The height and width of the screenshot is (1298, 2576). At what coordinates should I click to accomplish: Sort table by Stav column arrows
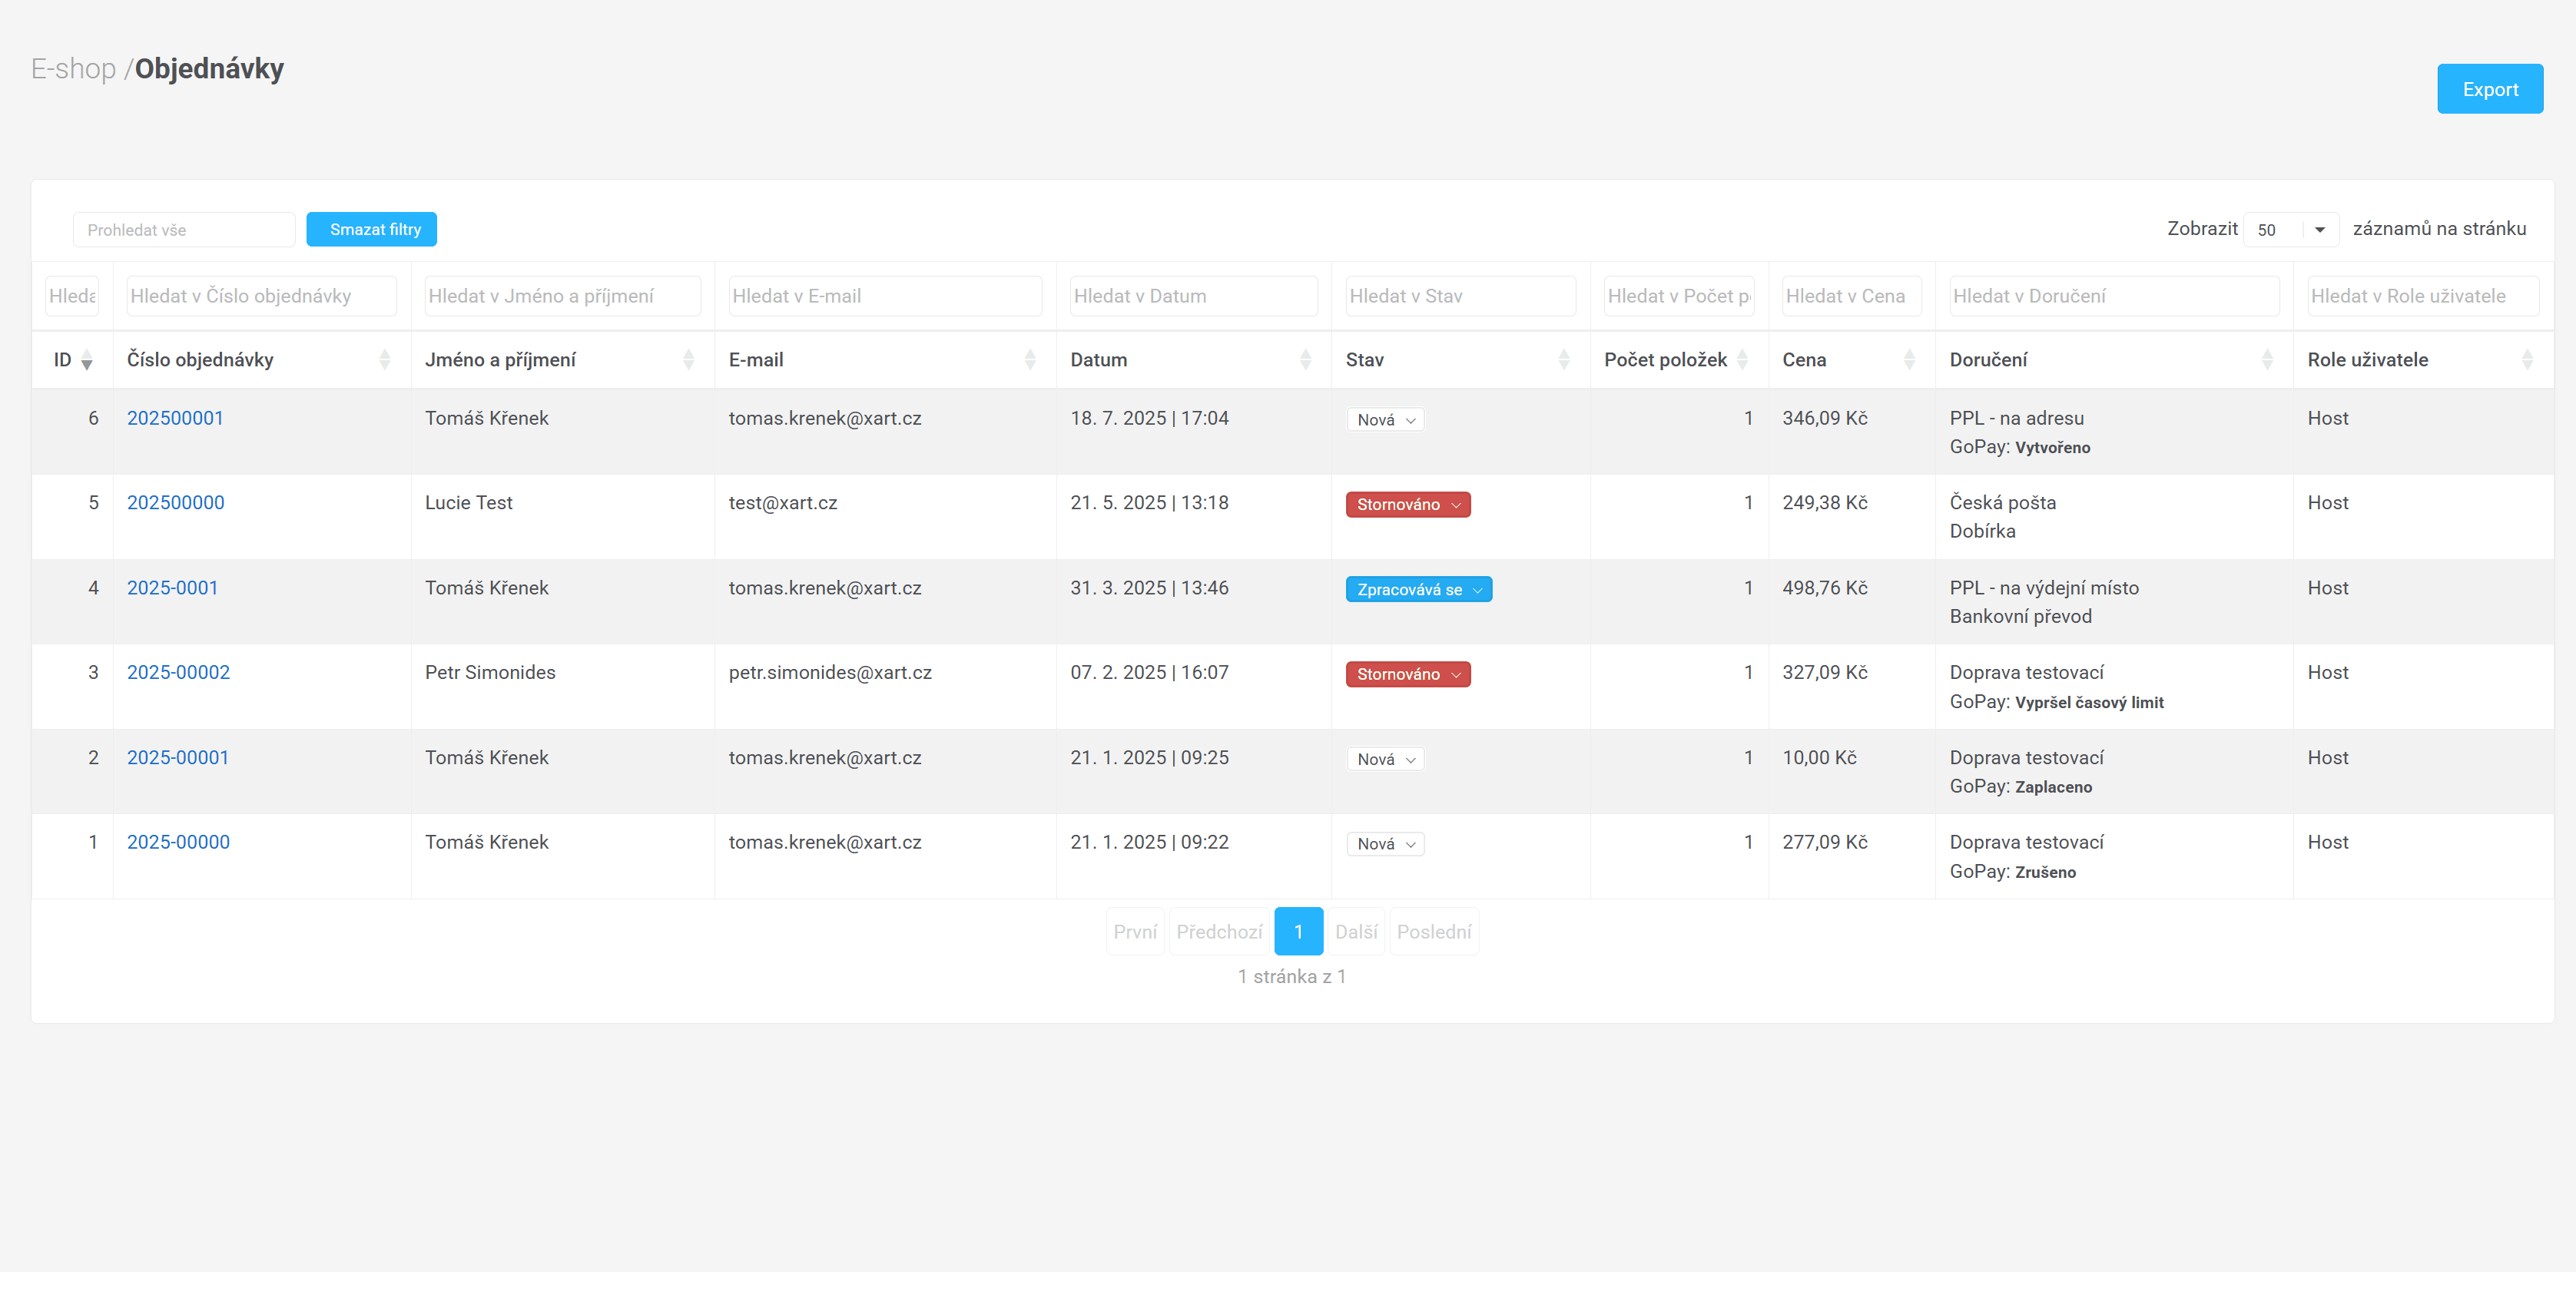click(x=1564, y=360)
